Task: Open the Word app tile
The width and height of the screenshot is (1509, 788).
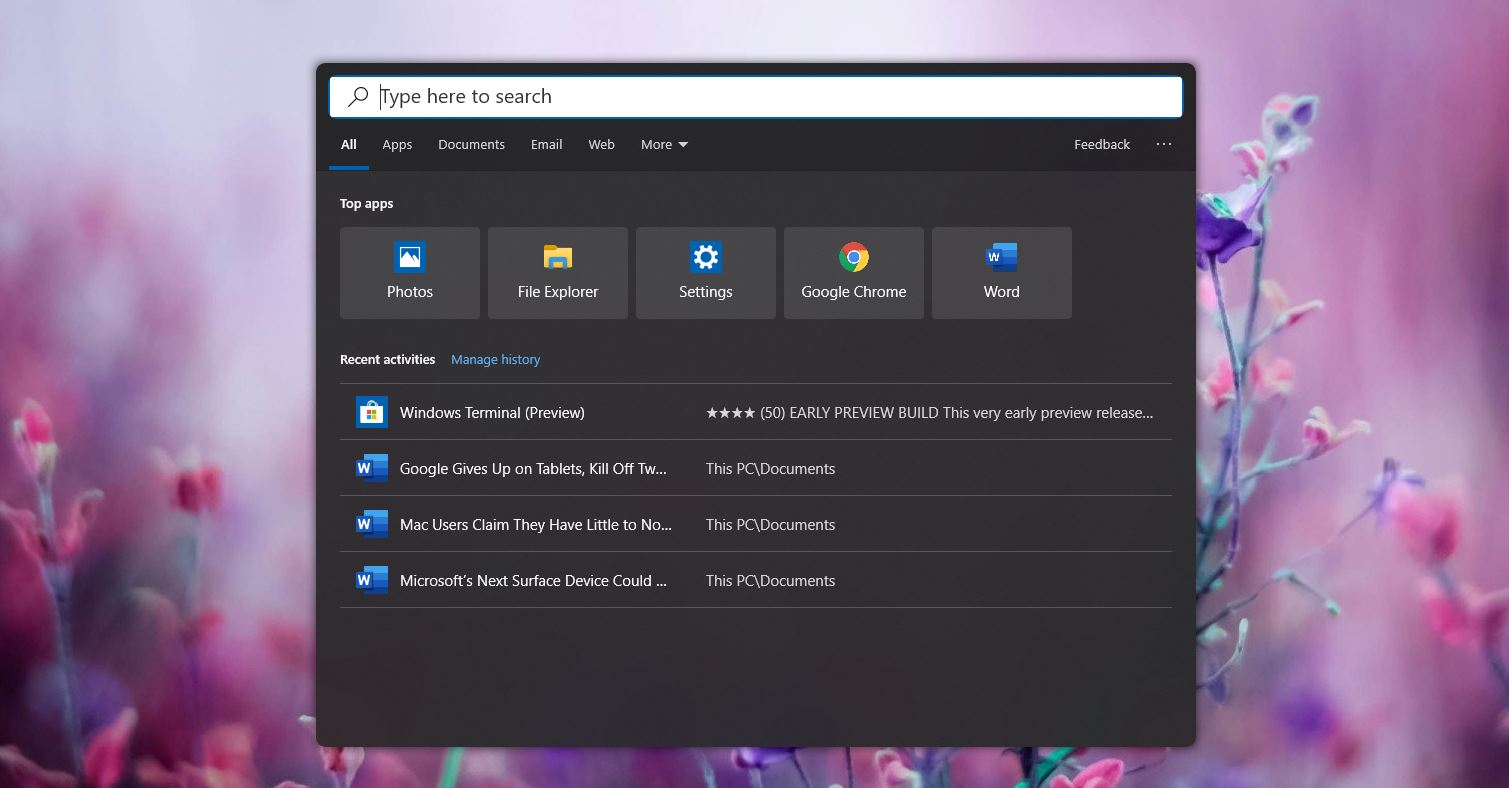Action: tap(1002, 273)
